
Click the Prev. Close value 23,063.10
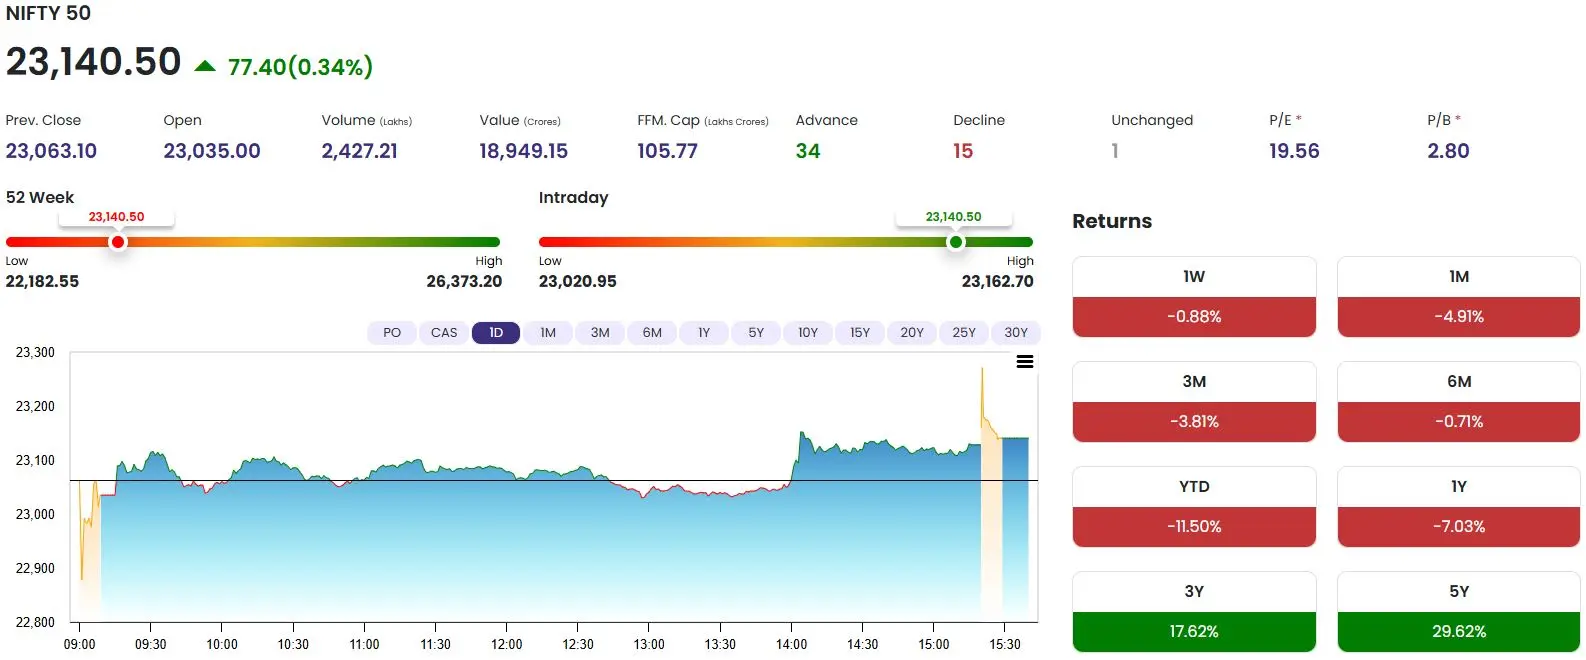coord(51,151)
